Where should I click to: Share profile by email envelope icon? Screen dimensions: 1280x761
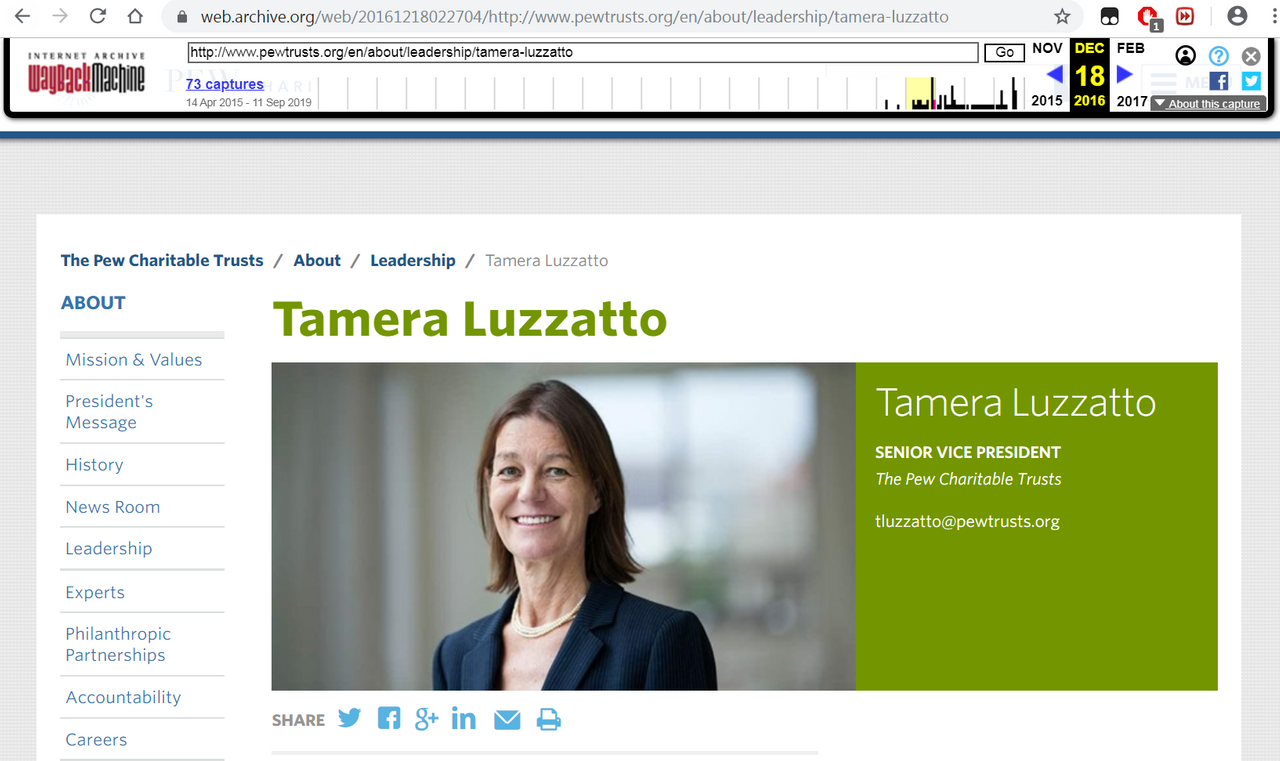[507, 719]
